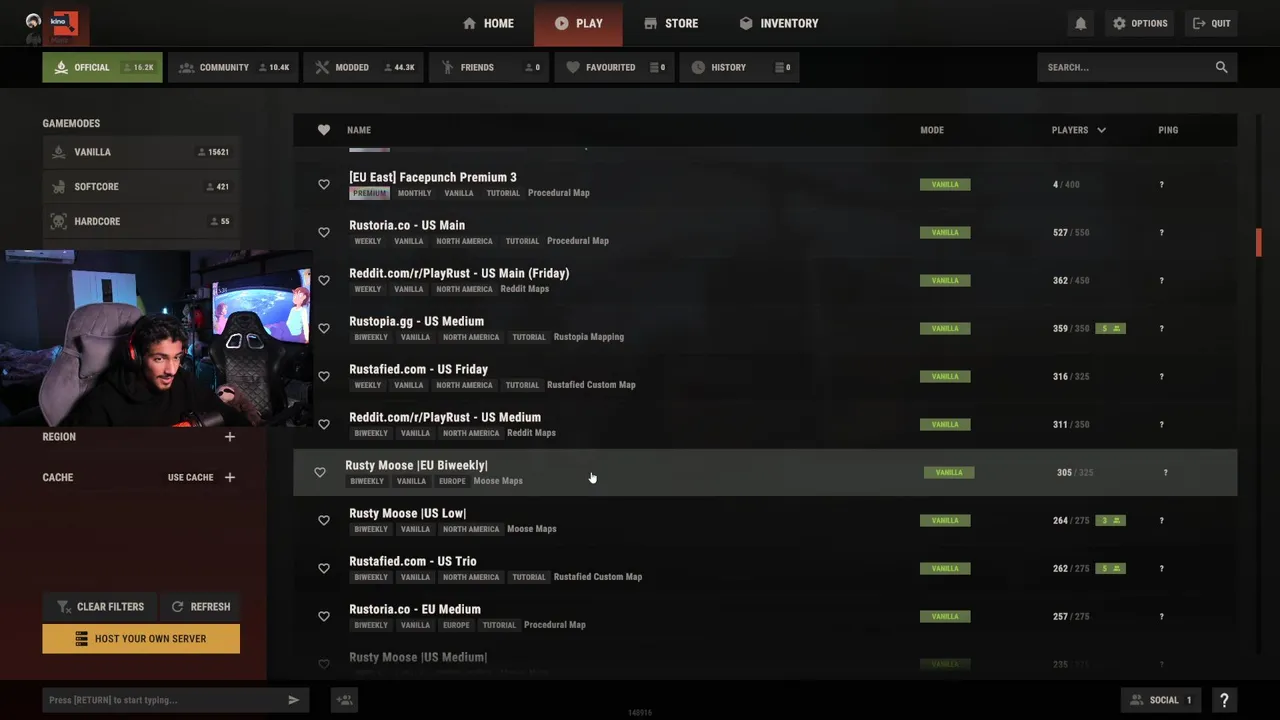The height and width of the screenshot is (720, 1280).
Task: Favourite Rustopia.gg US Medium server
Action: (x=323, y=329)
